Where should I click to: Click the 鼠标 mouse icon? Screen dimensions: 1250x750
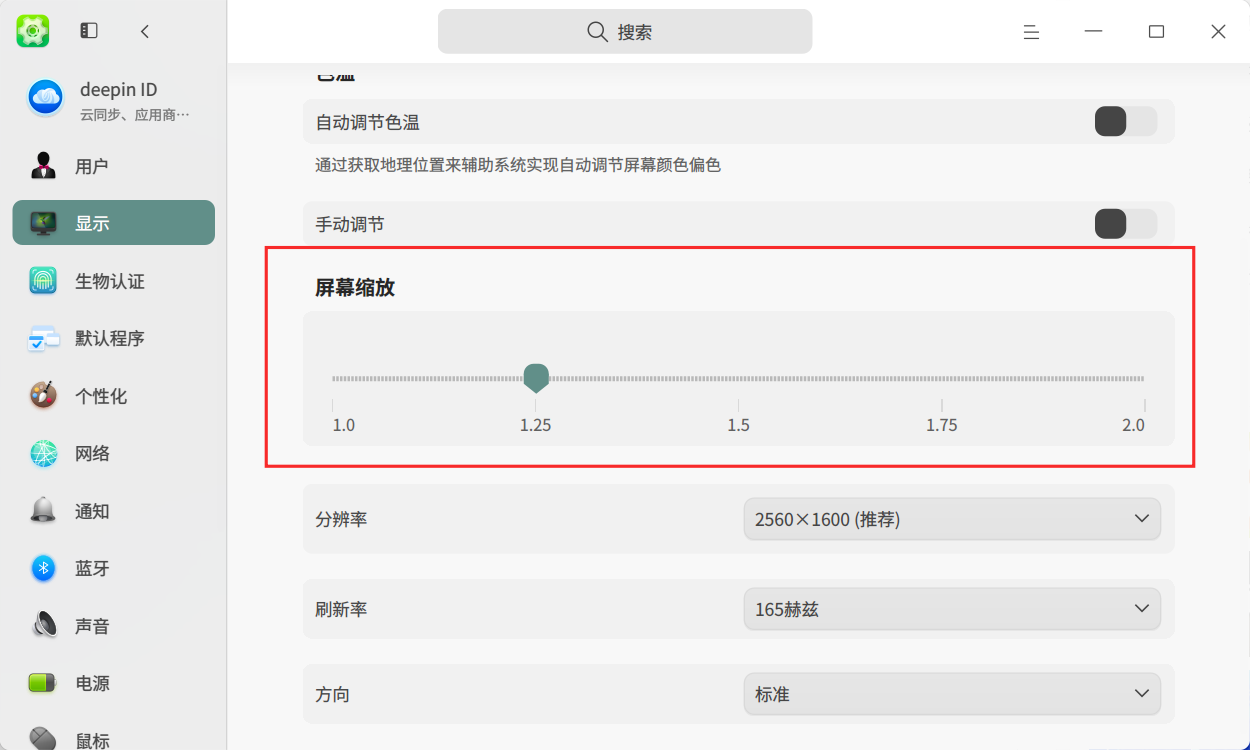pos(43,739)
